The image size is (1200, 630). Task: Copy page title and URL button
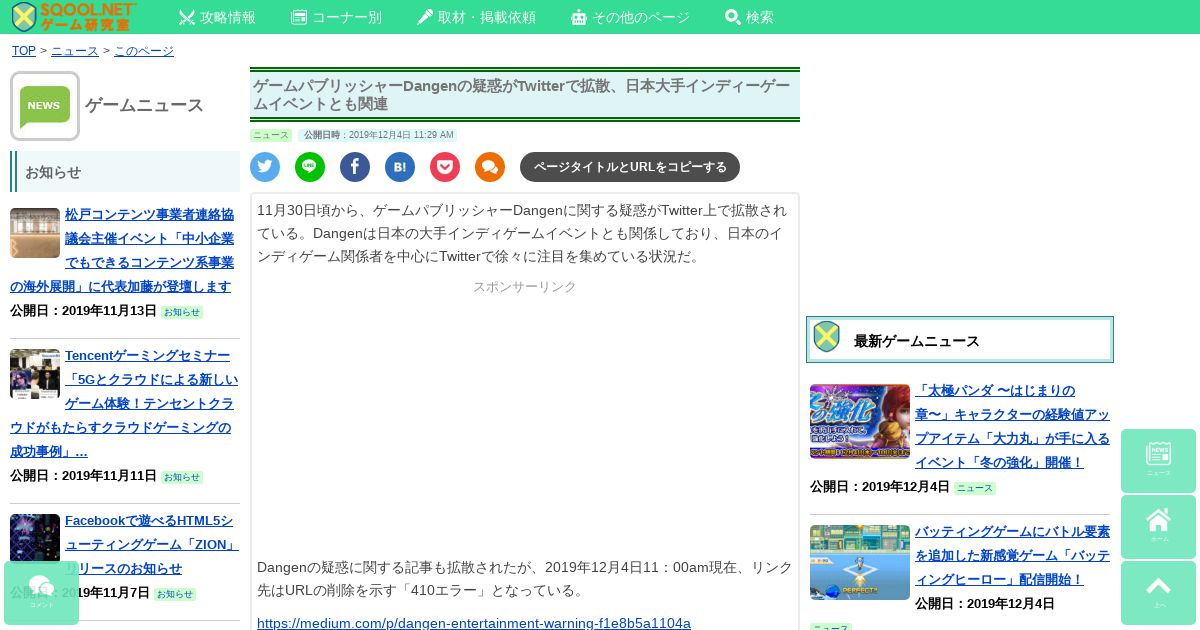click(x=630, y=167)
